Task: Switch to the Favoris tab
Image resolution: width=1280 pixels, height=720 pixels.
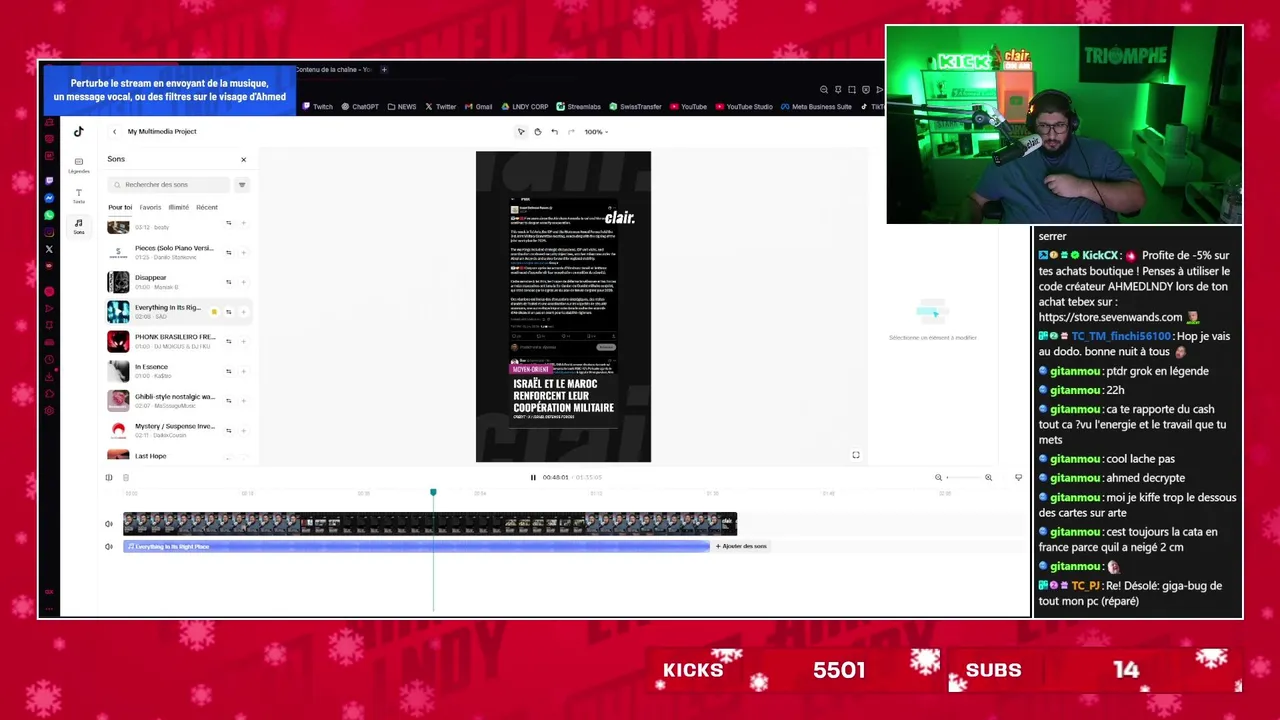Action: point(150,207)
